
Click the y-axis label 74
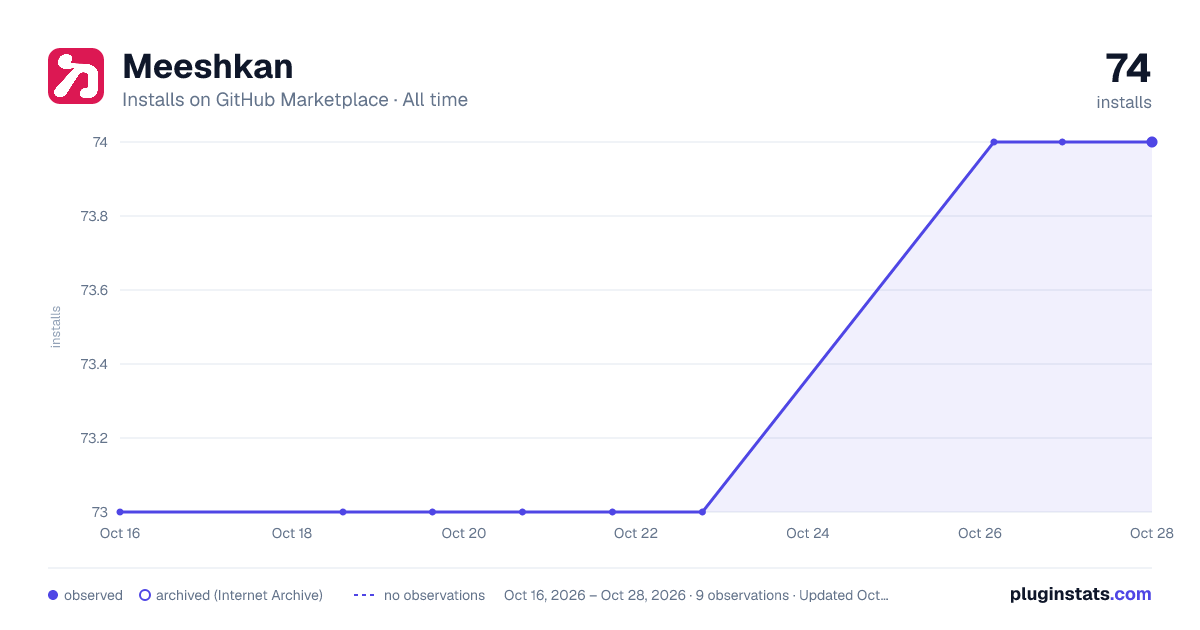(x=100, y=142)
